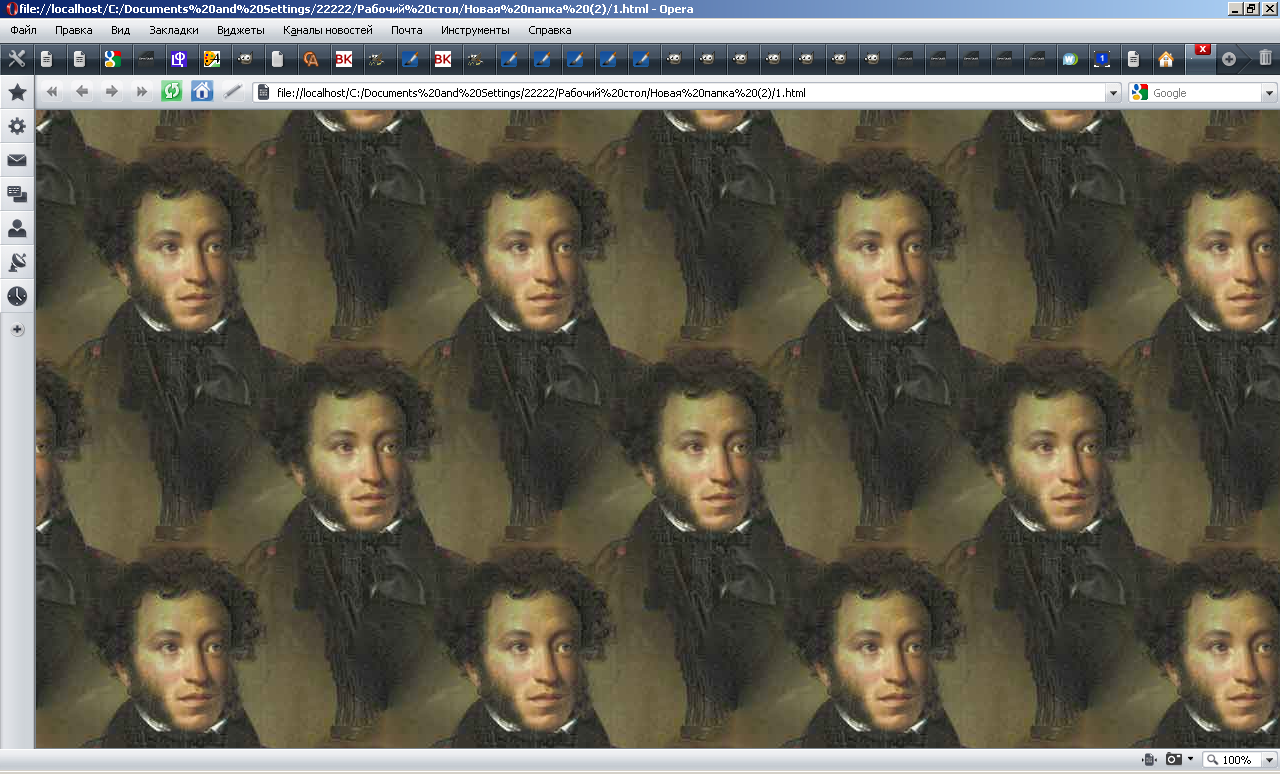Image resolution: width=1280 pixels, height=774 pixels.
Task: Switch to the orange CA tab
Action: click(x=311, y=59)
